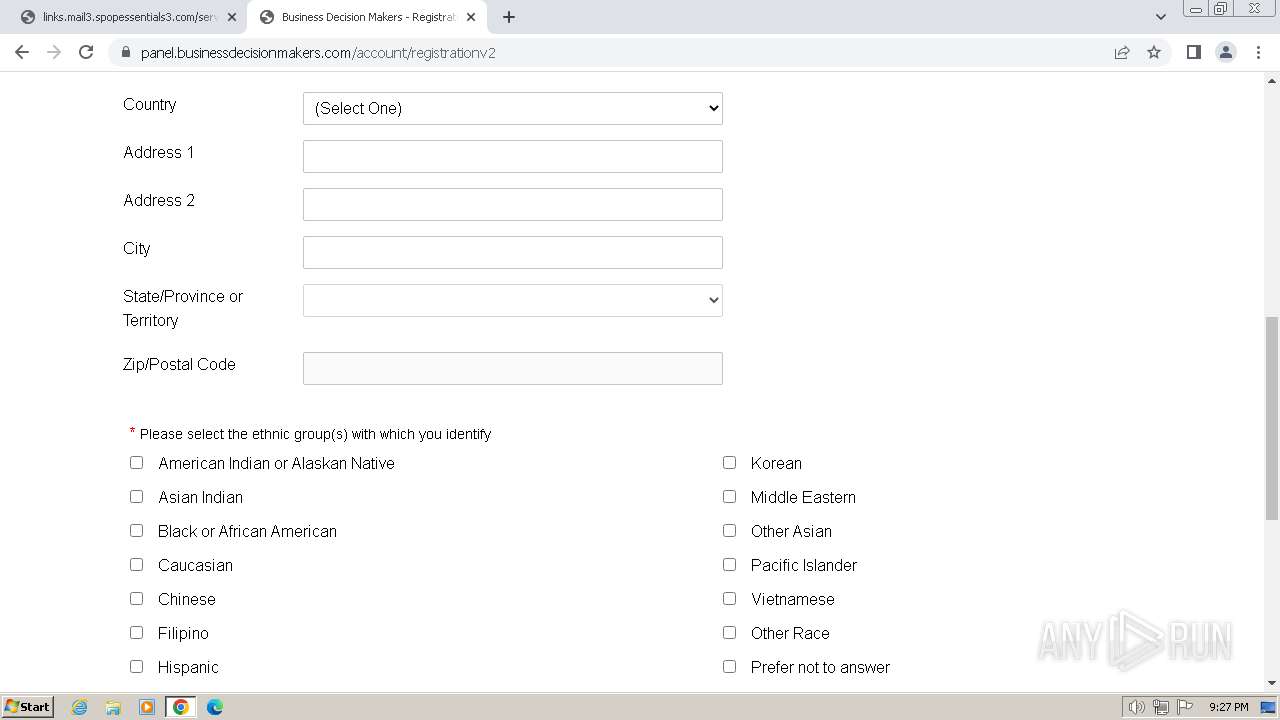Click scrollbar down arrow
1280x720 pixels.
1271,683
